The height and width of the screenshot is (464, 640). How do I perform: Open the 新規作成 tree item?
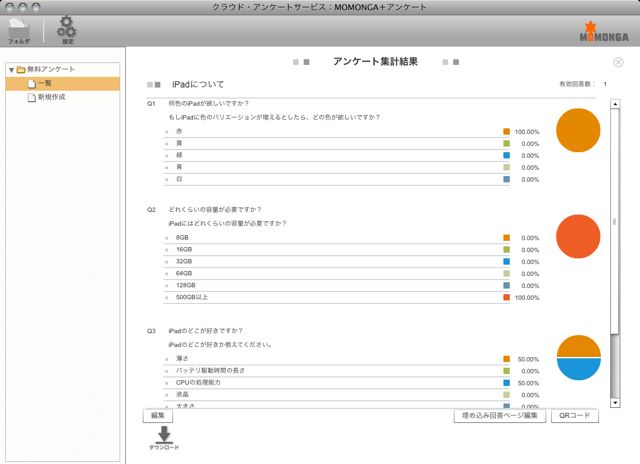(47, 97)
